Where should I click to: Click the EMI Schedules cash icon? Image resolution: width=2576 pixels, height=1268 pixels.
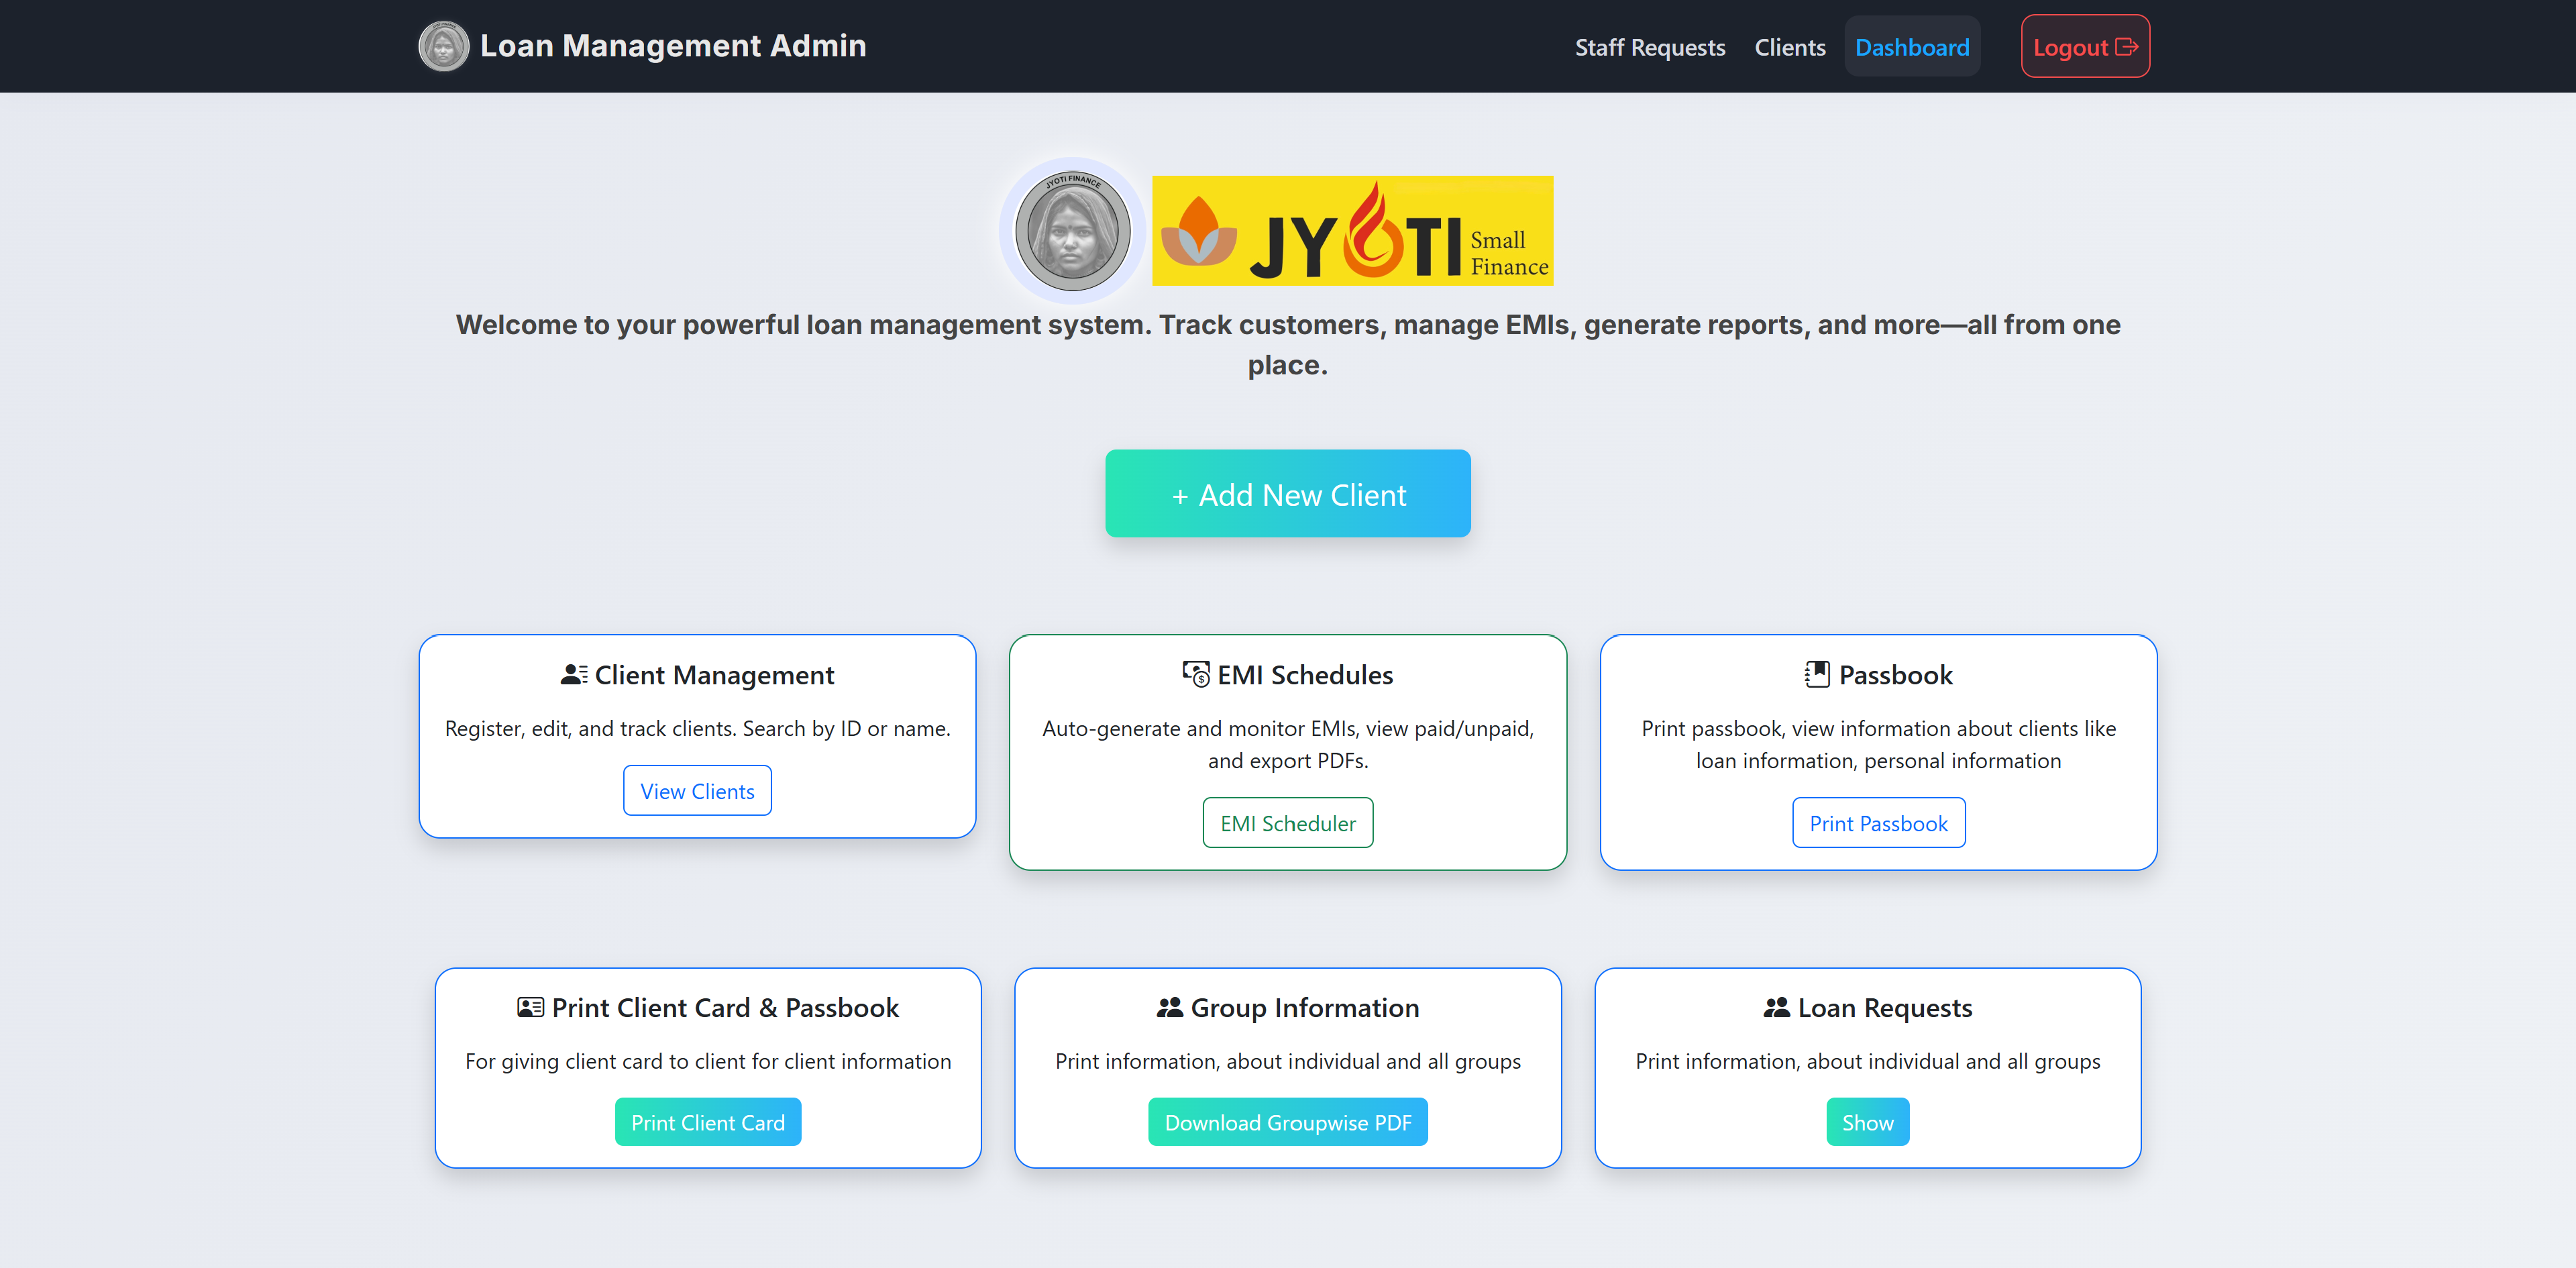1195,674
